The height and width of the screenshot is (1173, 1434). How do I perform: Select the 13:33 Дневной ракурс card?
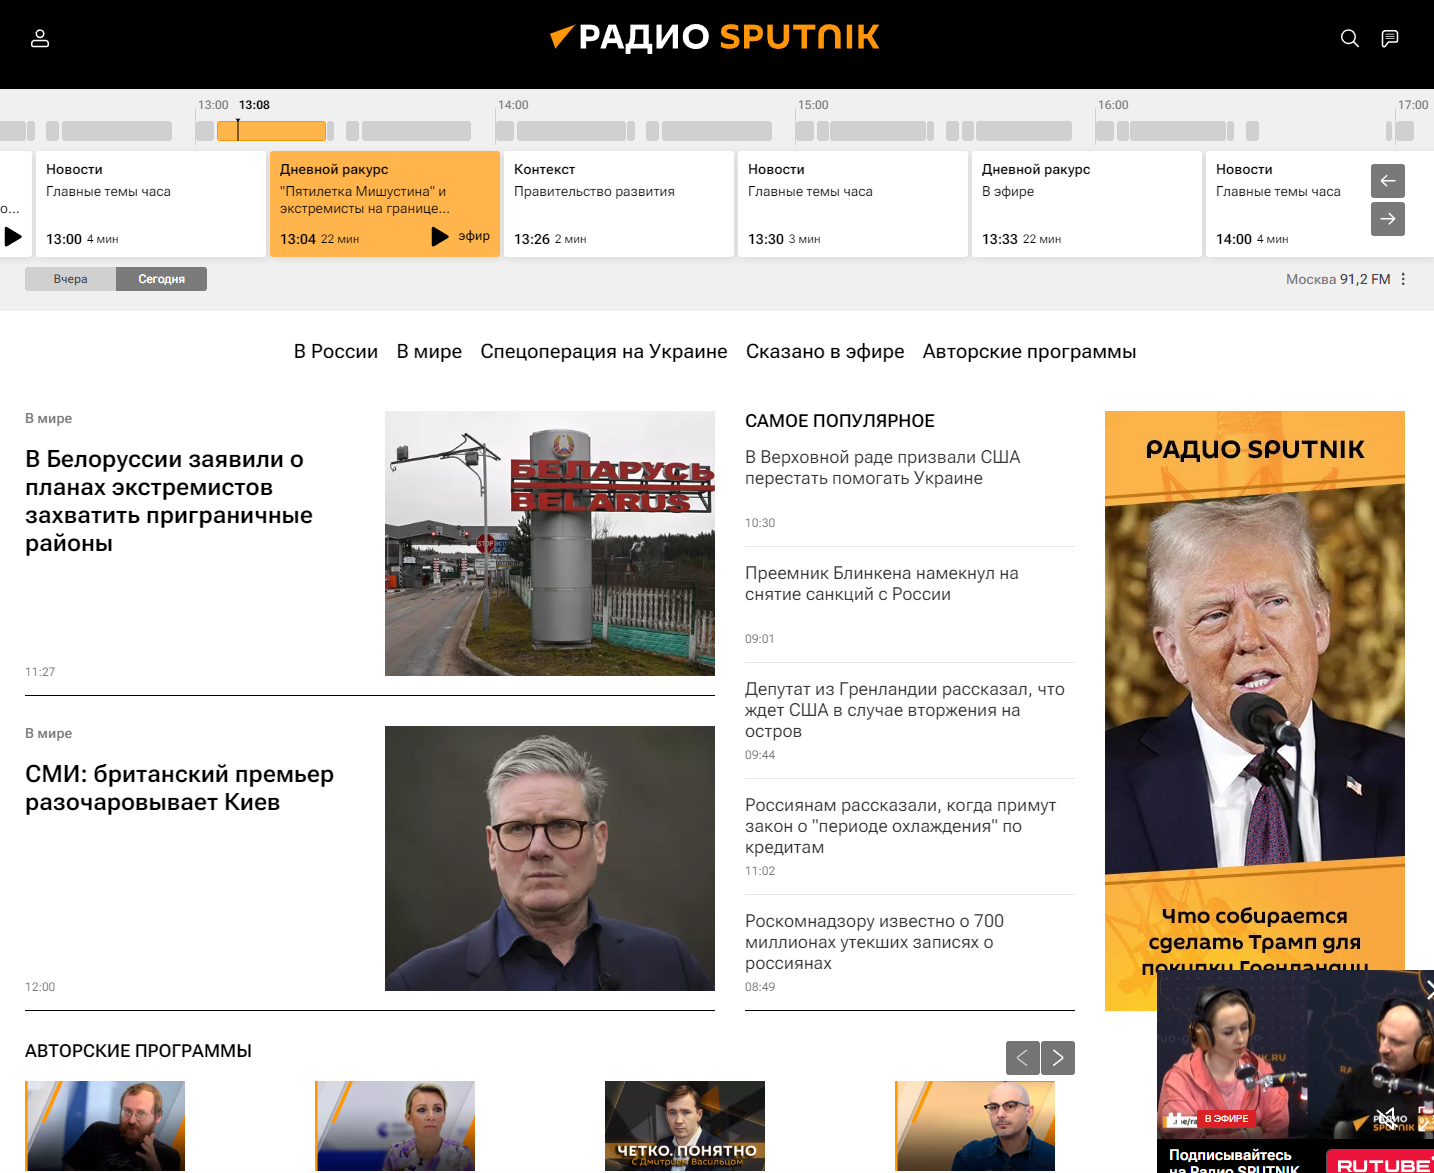[1087, 204]
